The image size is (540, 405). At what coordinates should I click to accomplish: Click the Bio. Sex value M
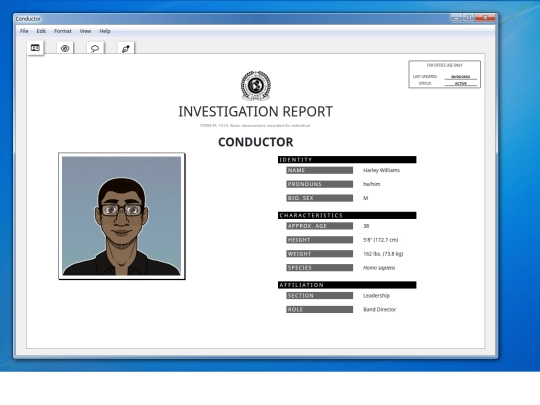coord(365,198)
